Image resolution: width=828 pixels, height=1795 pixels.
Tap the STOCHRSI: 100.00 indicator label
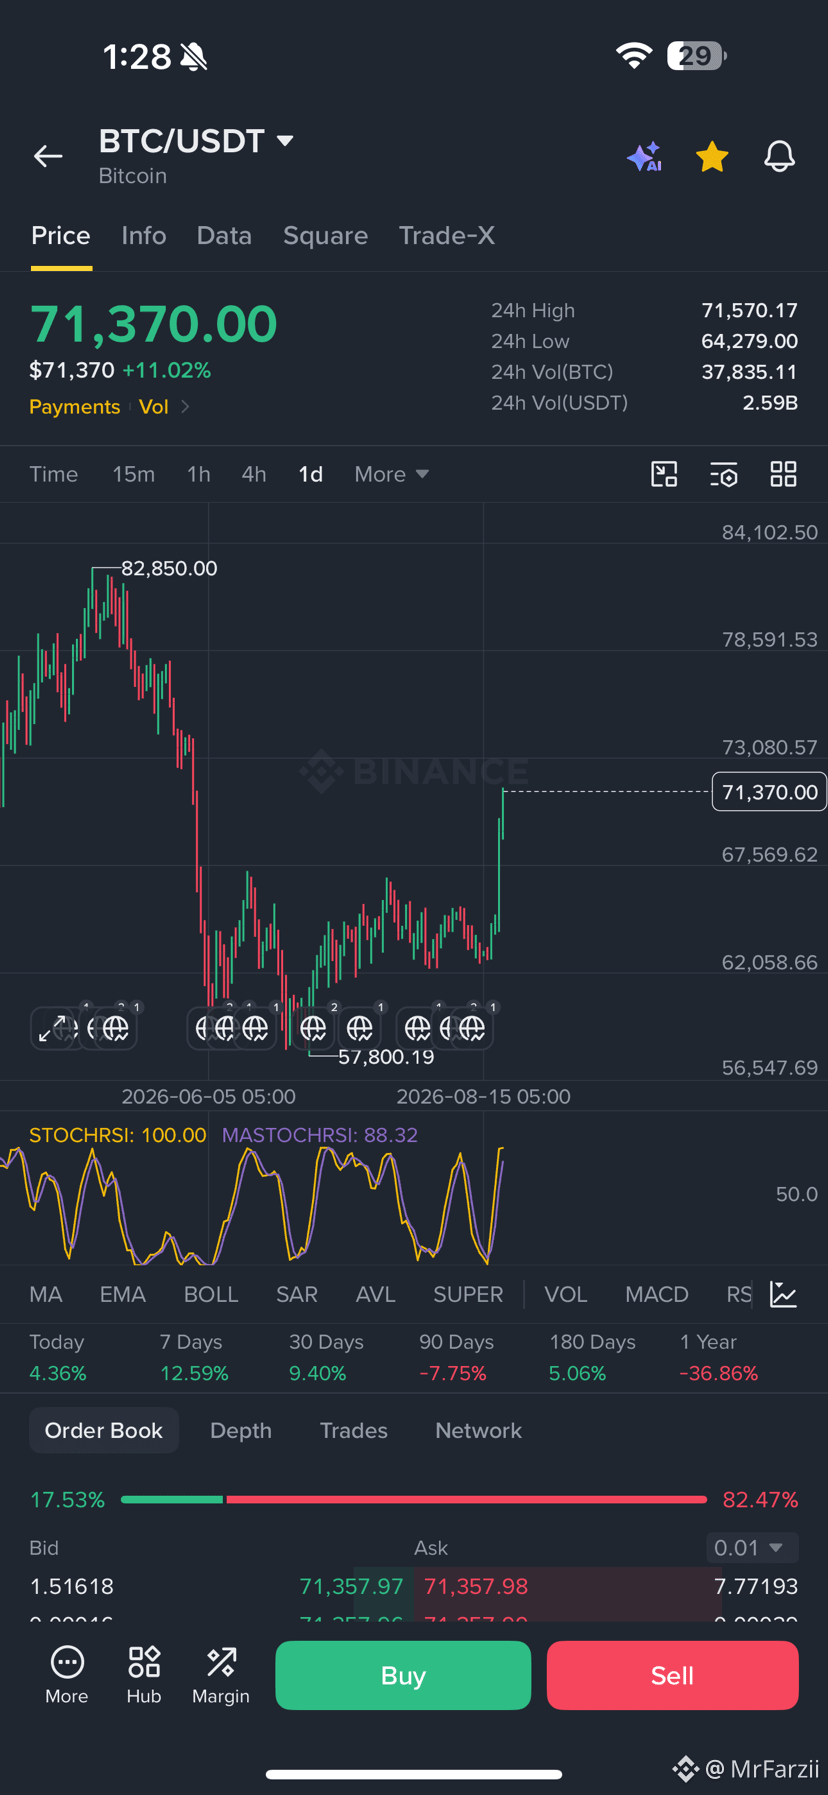[x=118, y=1135]
